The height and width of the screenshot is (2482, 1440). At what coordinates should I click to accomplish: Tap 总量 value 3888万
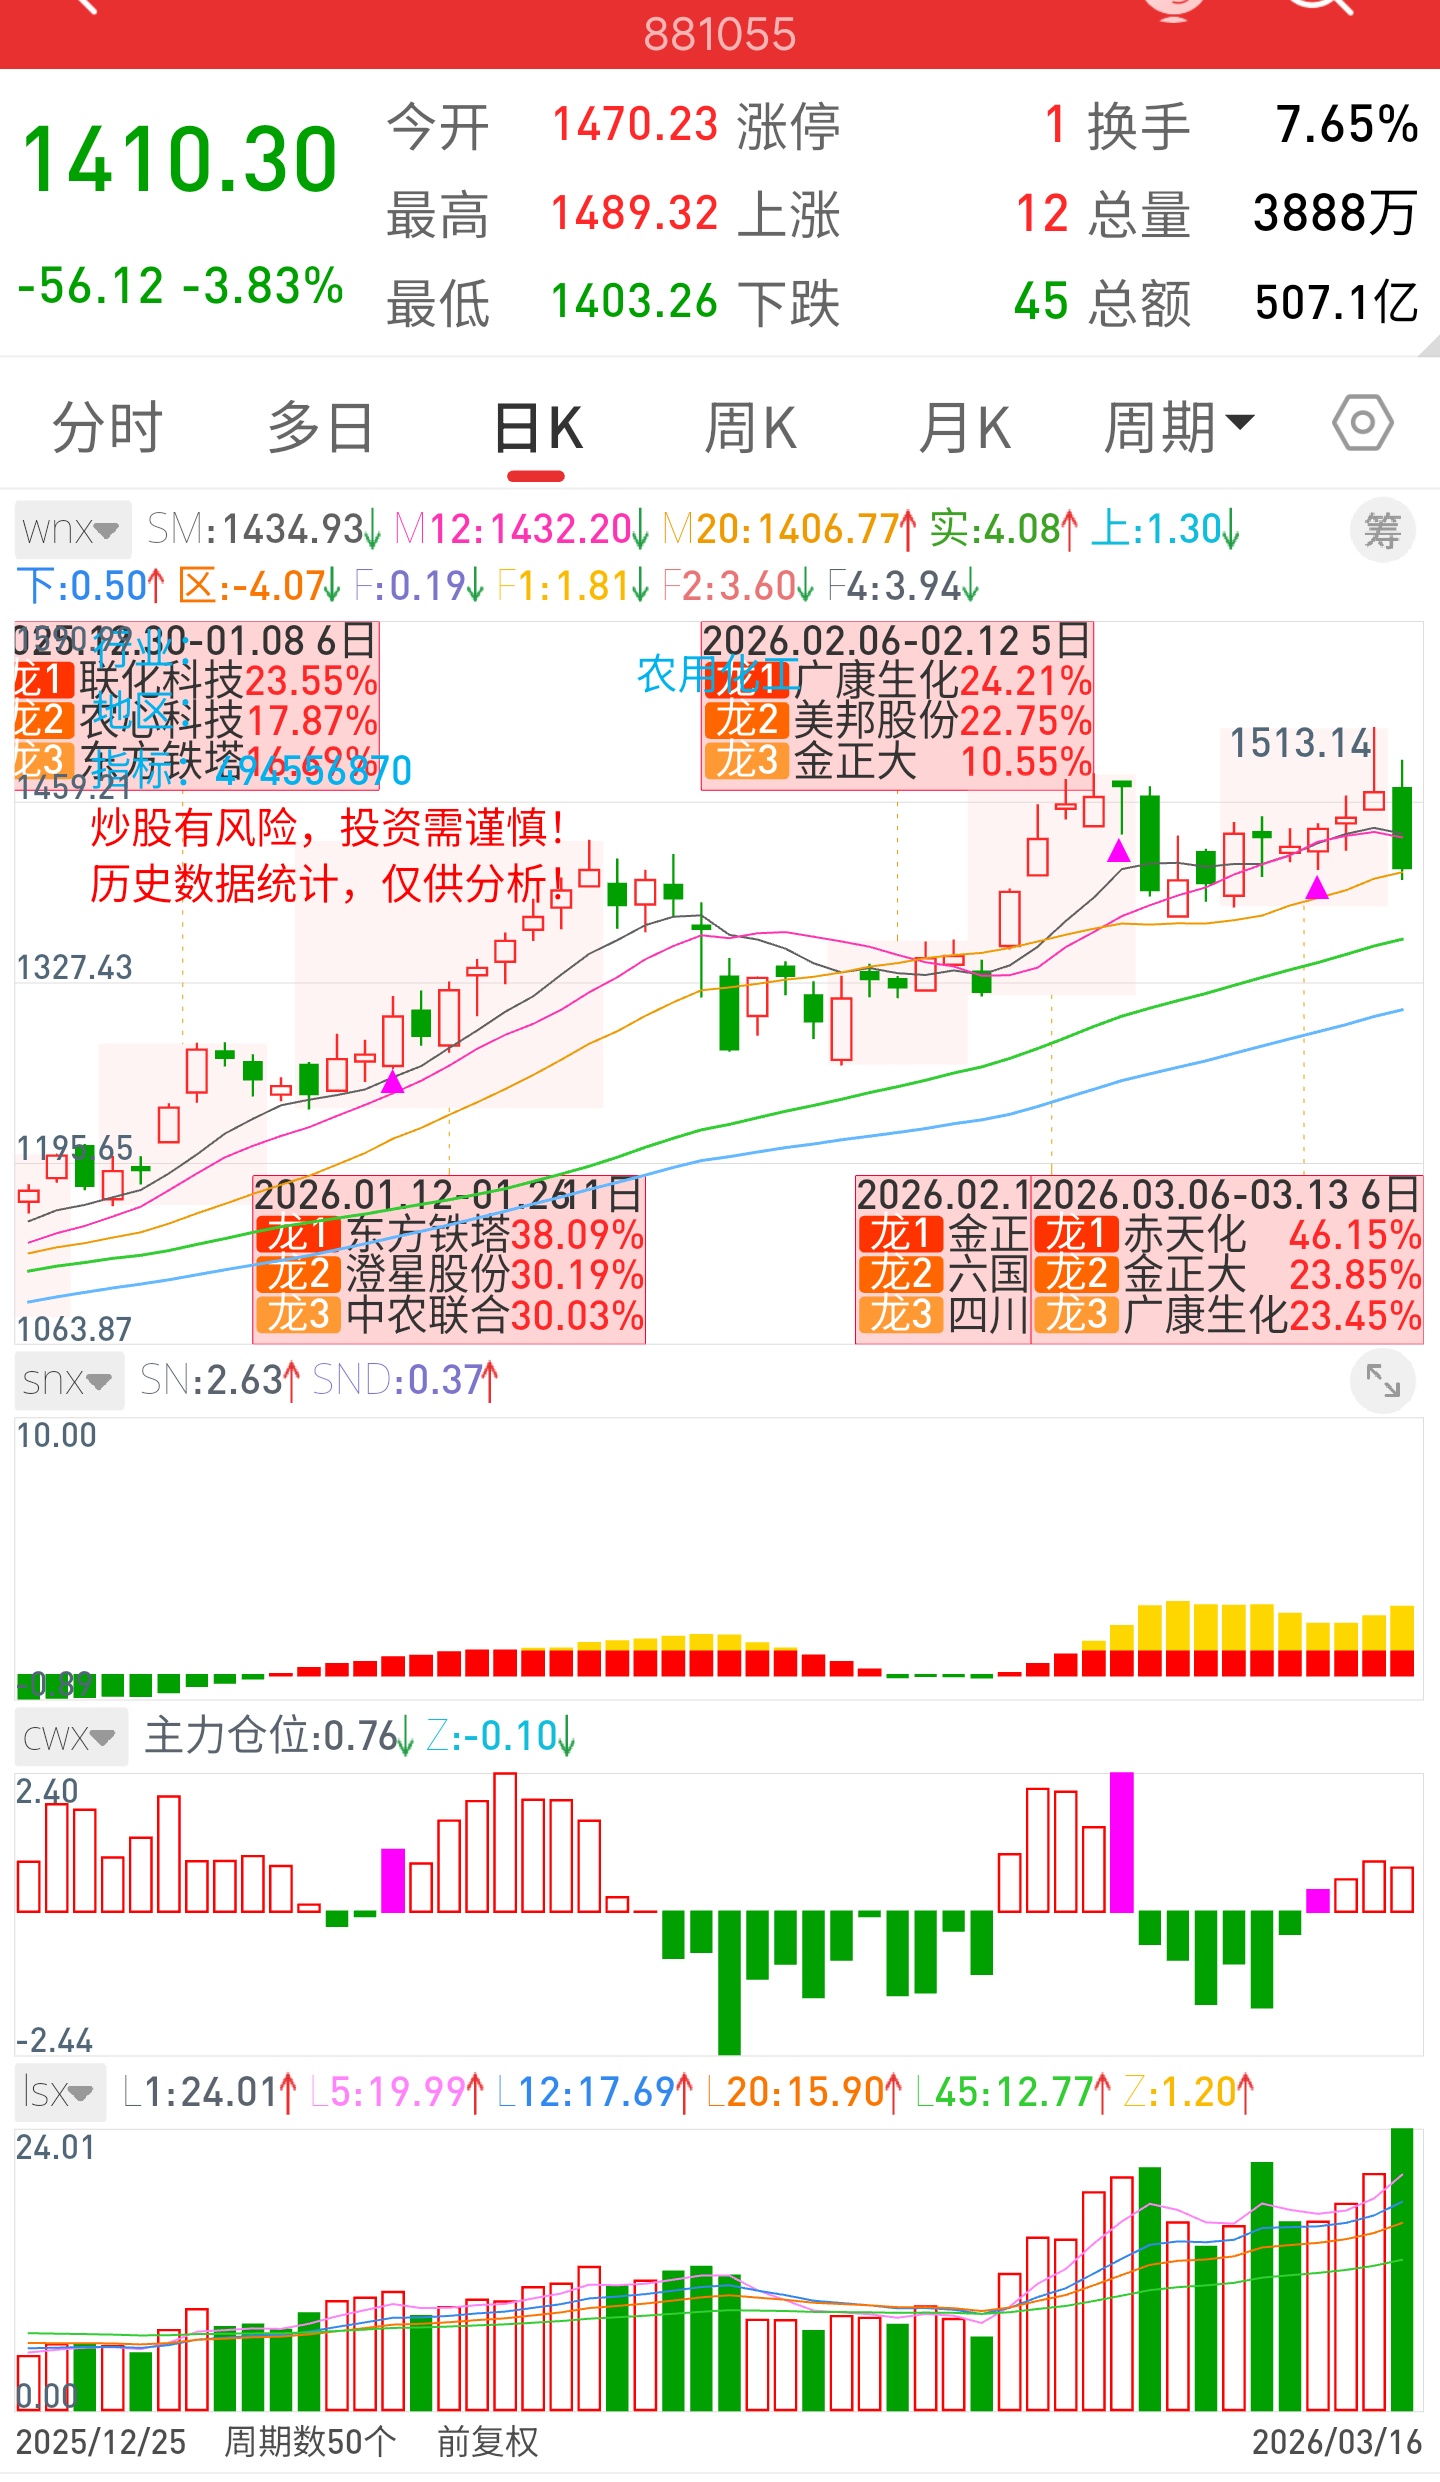pyautogui.click(x=1335, y=213)
